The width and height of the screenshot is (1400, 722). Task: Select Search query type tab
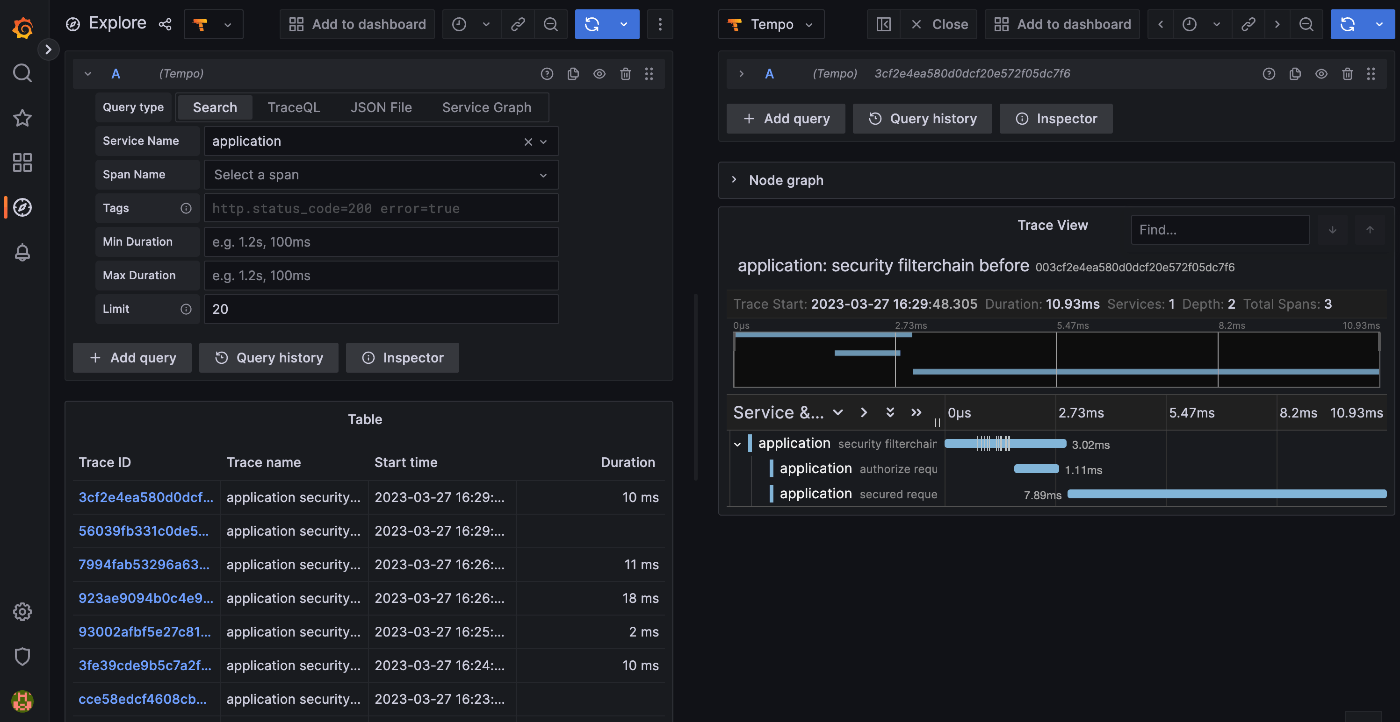tap(215, 107)
